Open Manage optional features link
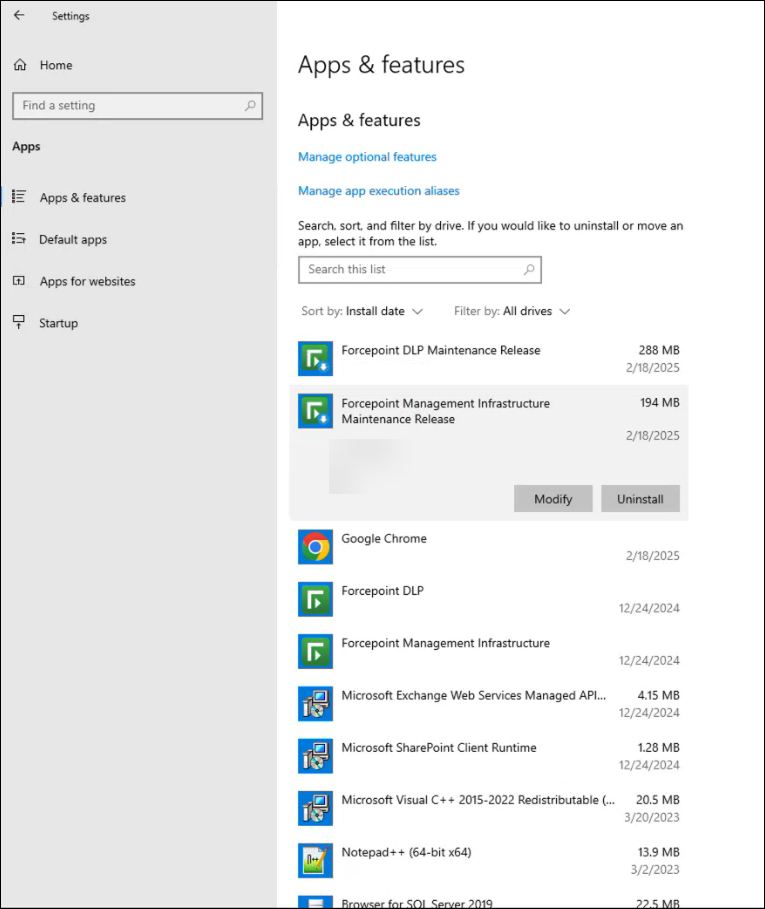This screenshot has width=765, height=909. (x=367, y=157)
